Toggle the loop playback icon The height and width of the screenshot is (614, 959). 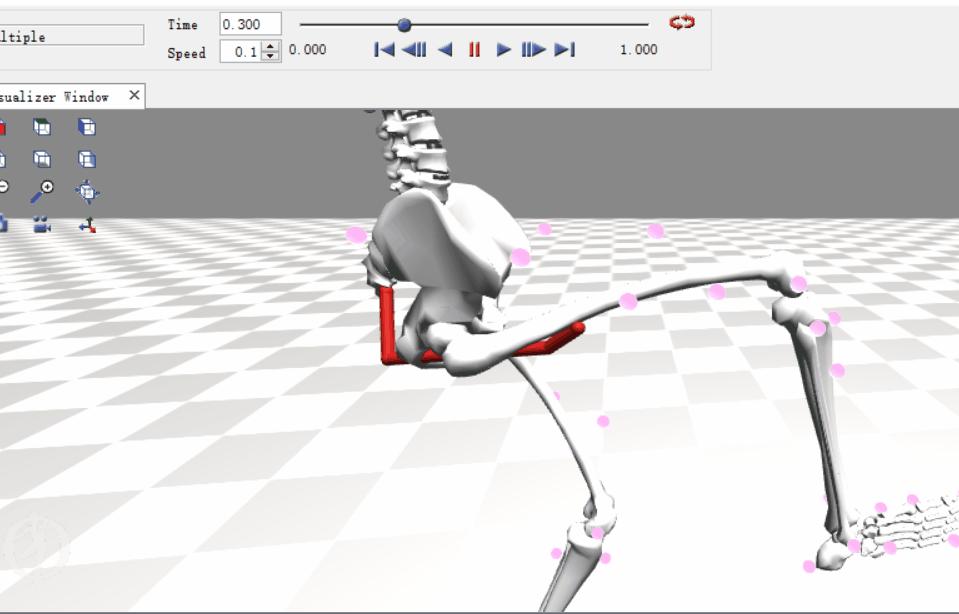pos(680,22)
